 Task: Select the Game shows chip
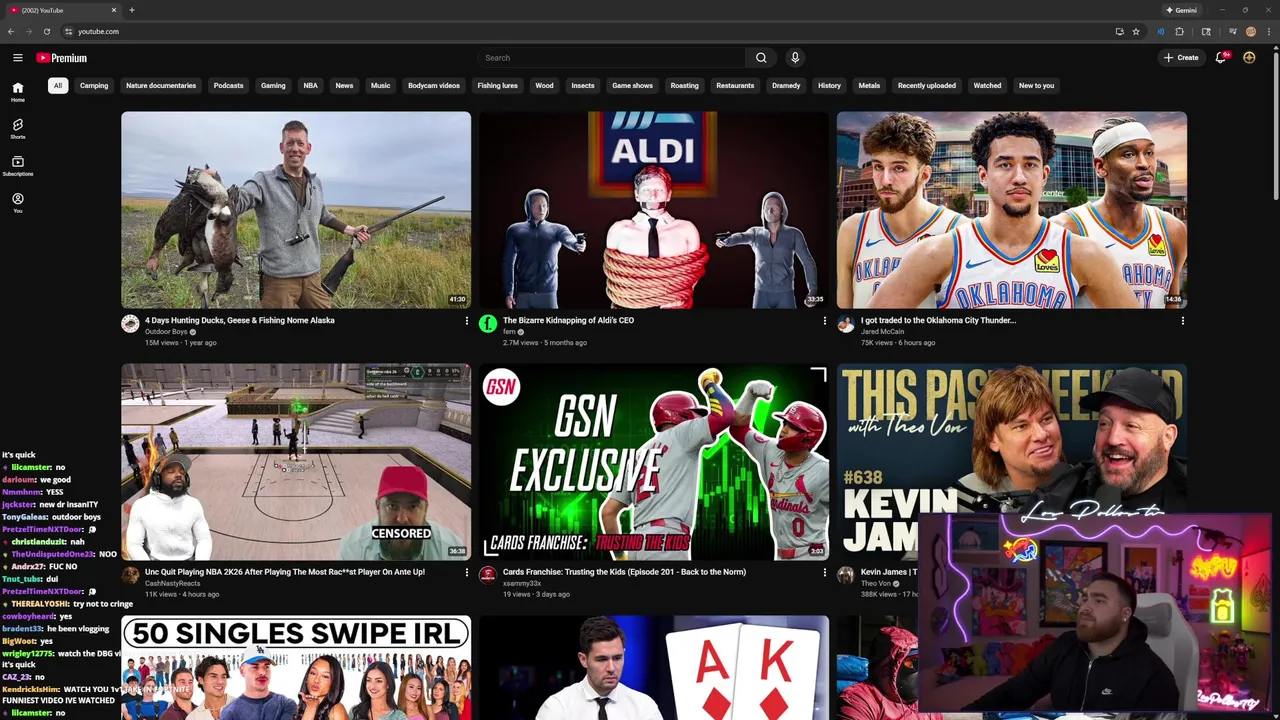[632, 86]
